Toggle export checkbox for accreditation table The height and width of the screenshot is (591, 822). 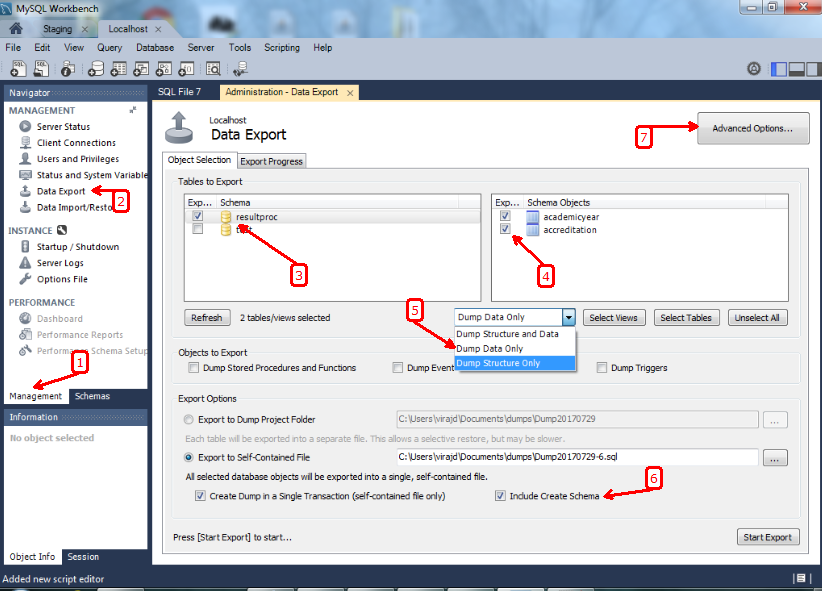pos(505,229)
